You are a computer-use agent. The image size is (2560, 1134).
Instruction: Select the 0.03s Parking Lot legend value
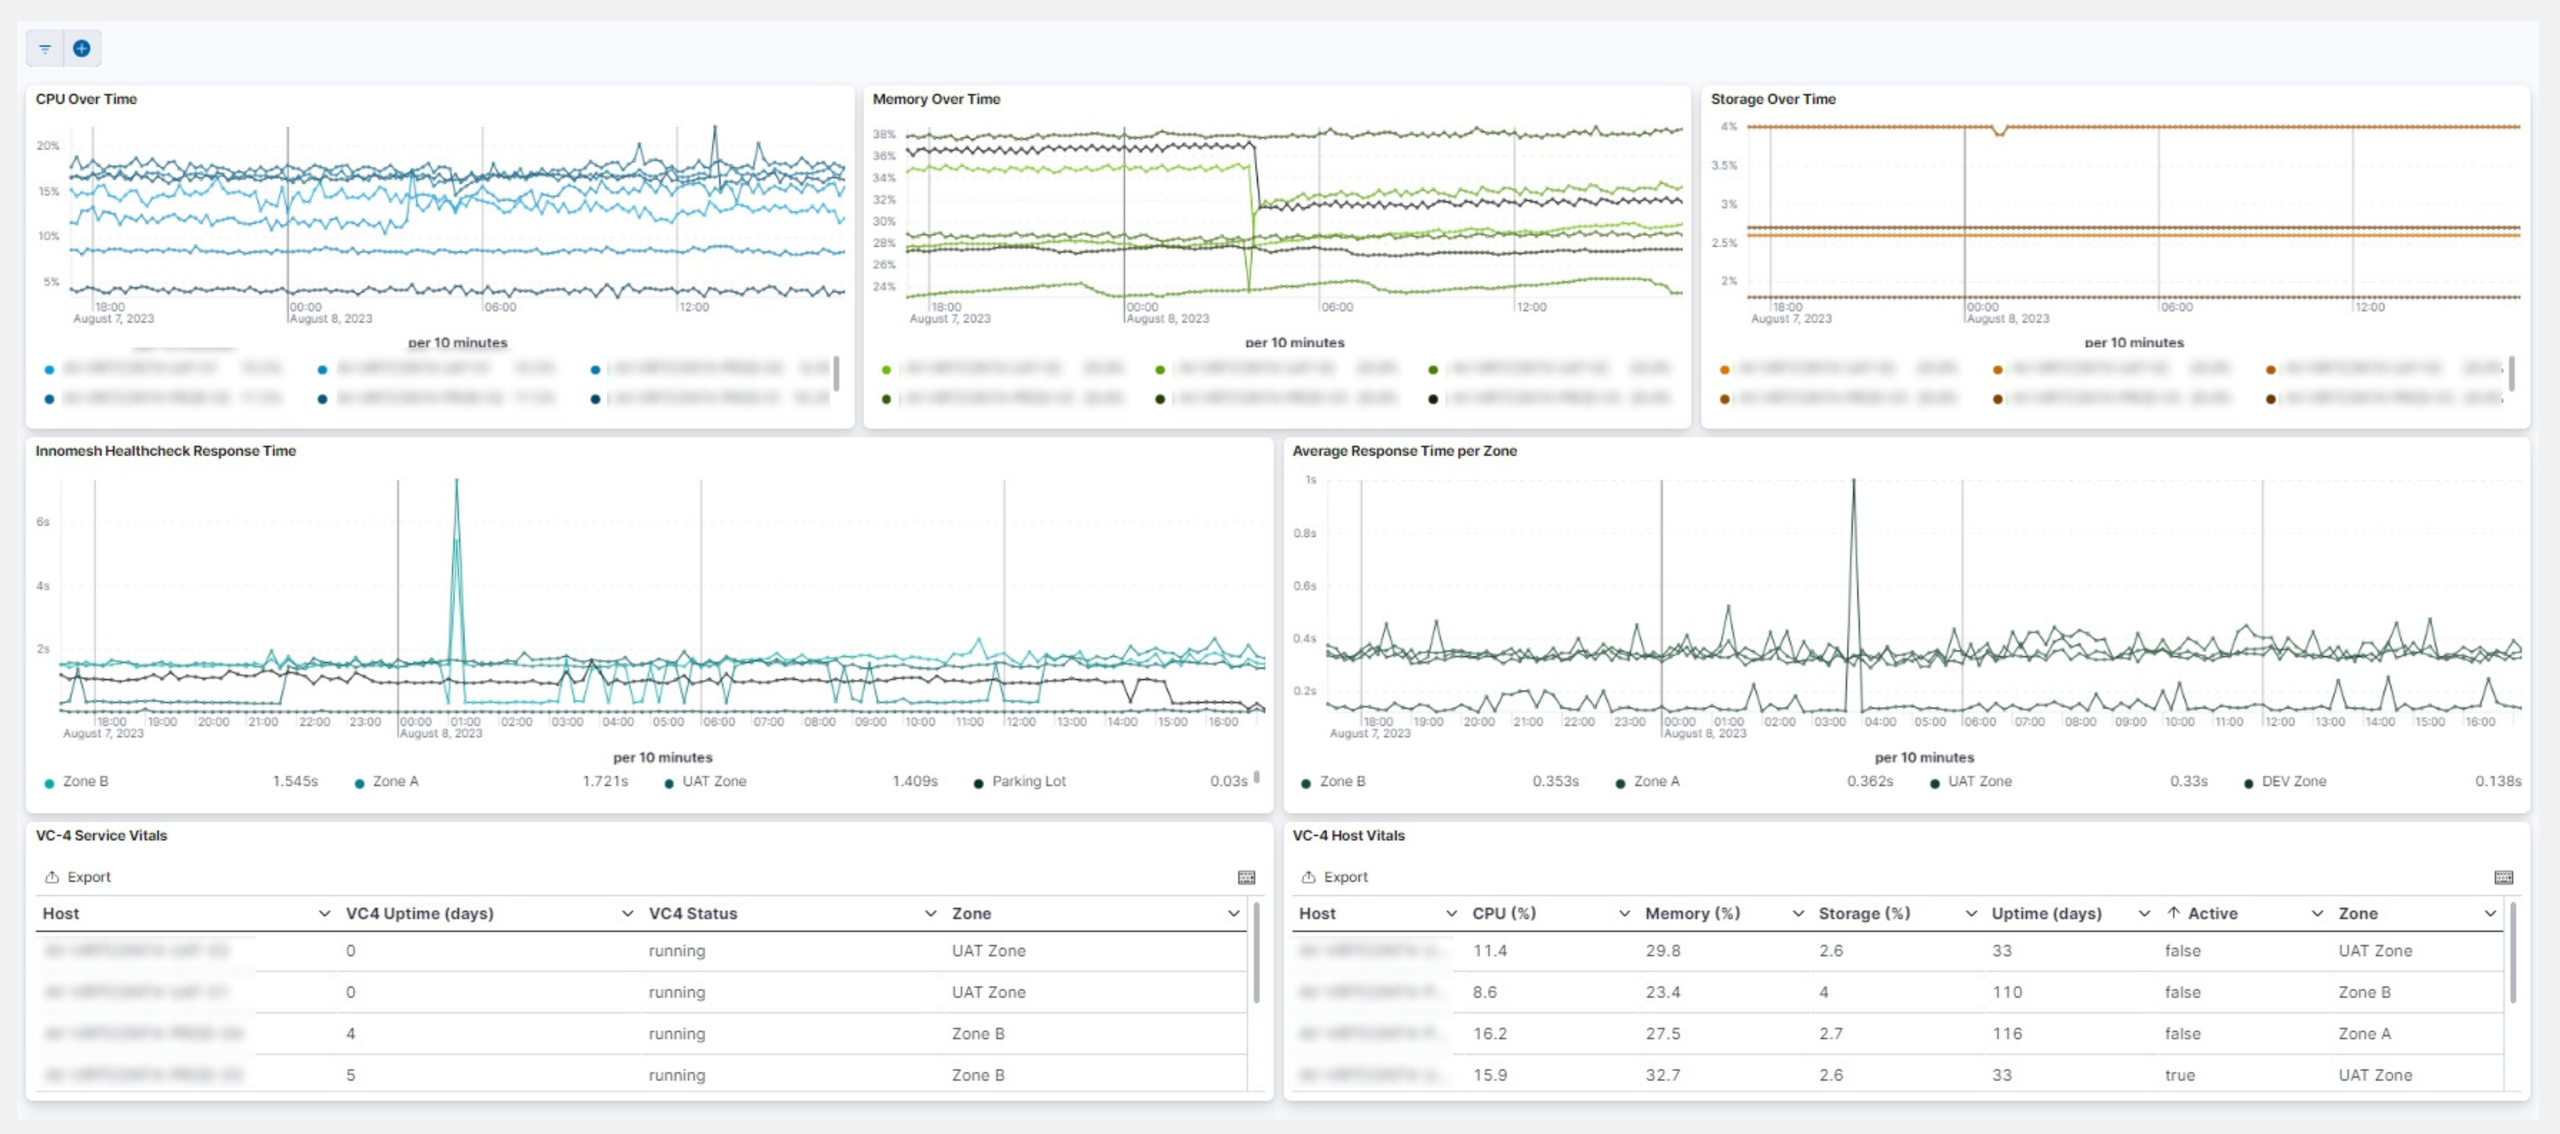click(x=1229, y=781)
